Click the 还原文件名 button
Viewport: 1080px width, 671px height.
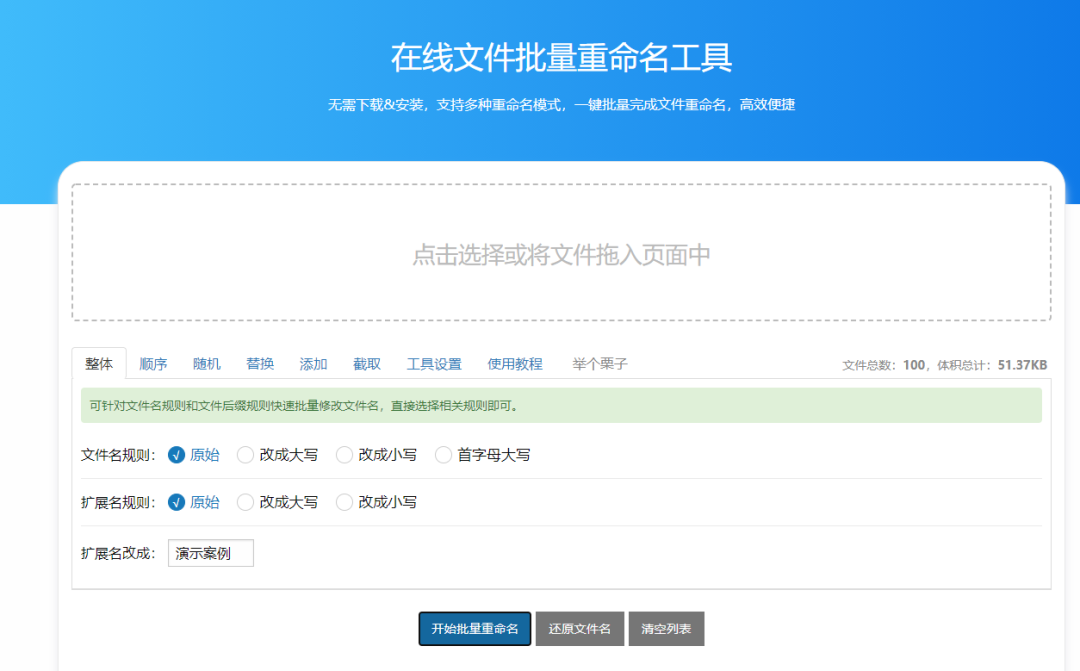point(580,629)
